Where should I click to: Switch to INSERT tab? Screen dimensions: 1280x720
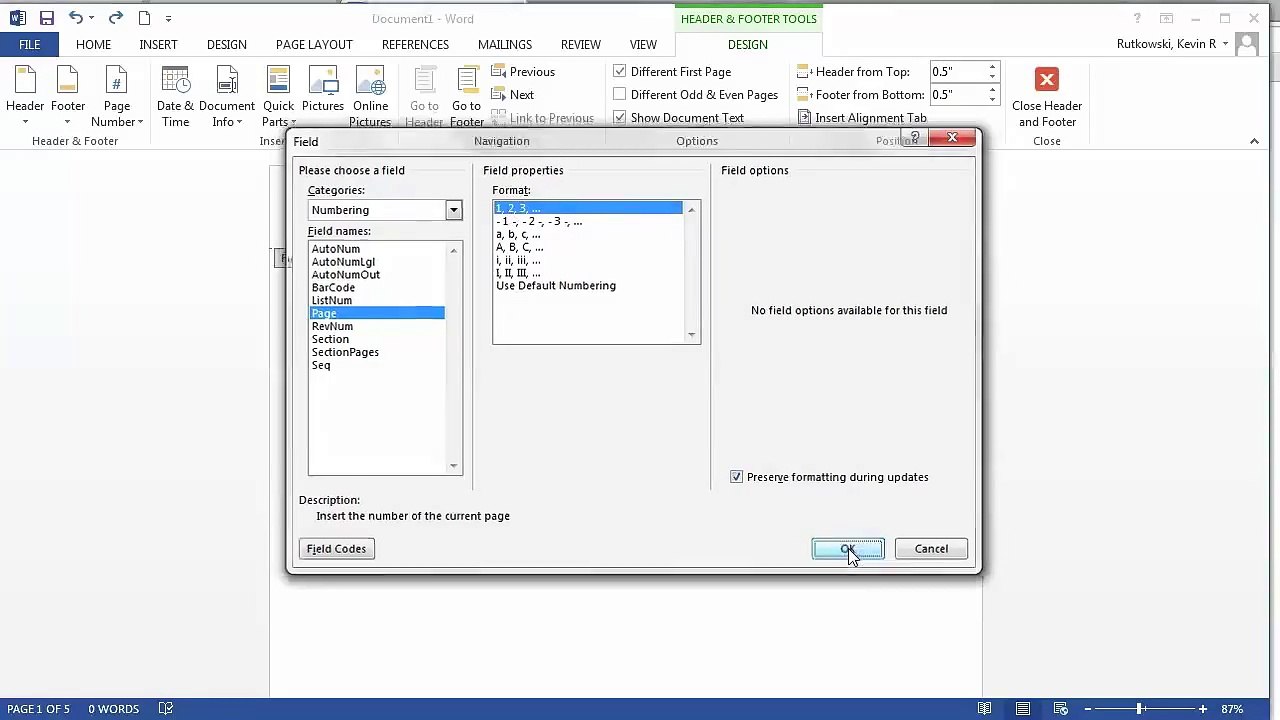pyautogui.click(x=158, y=44)
